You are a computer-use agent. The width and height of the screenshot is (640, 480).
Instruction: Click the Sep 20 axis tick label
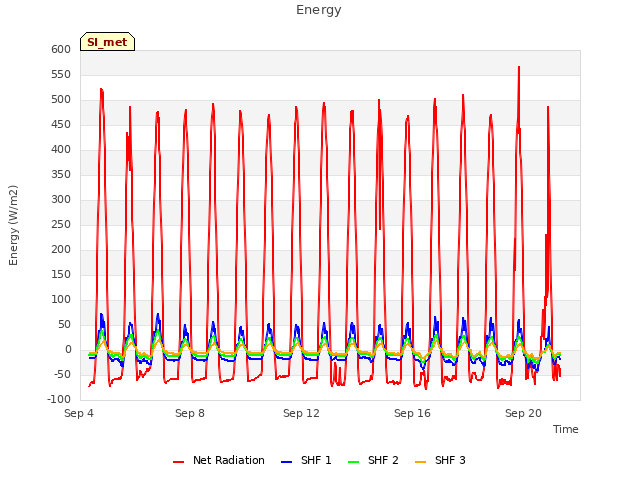pos(523,413)
